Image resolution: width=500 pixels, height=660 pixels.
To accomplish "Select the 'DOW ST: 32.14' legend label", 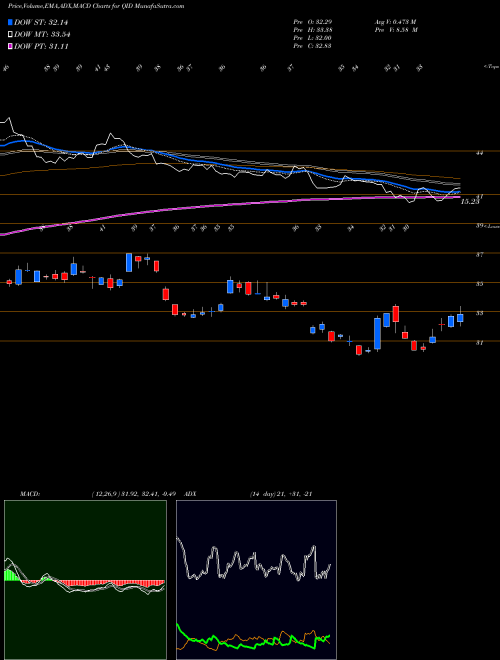I will click(x=41, y=22).
